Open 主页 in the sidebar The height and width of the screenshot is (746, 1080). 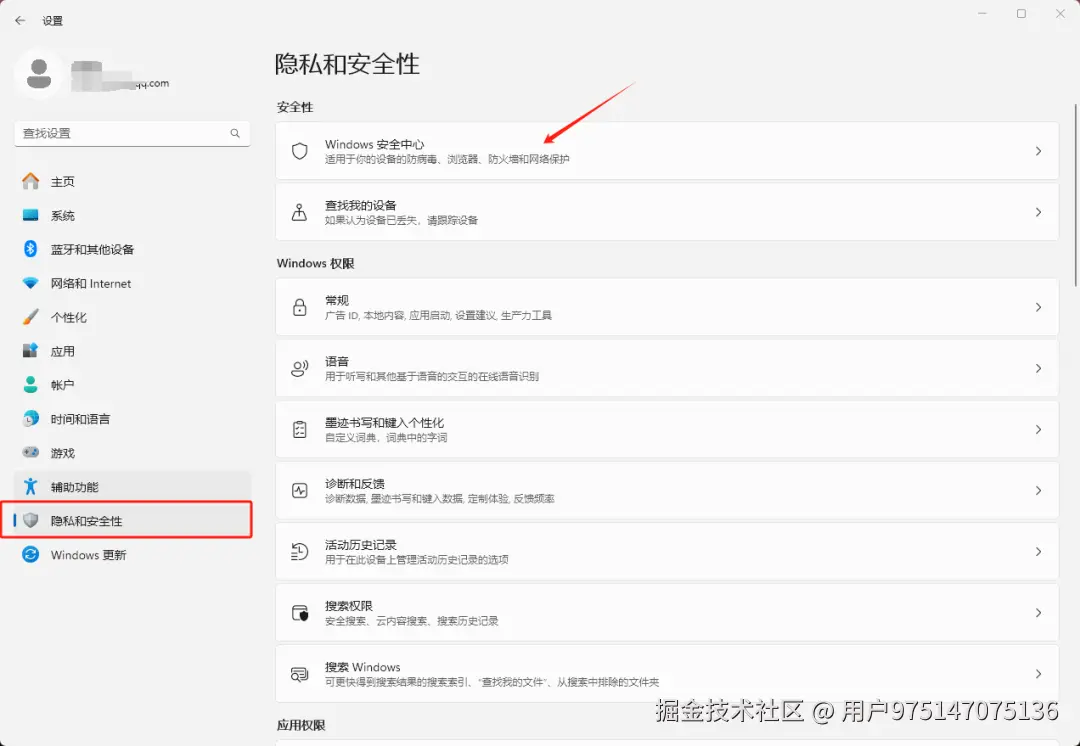[132, 181]
